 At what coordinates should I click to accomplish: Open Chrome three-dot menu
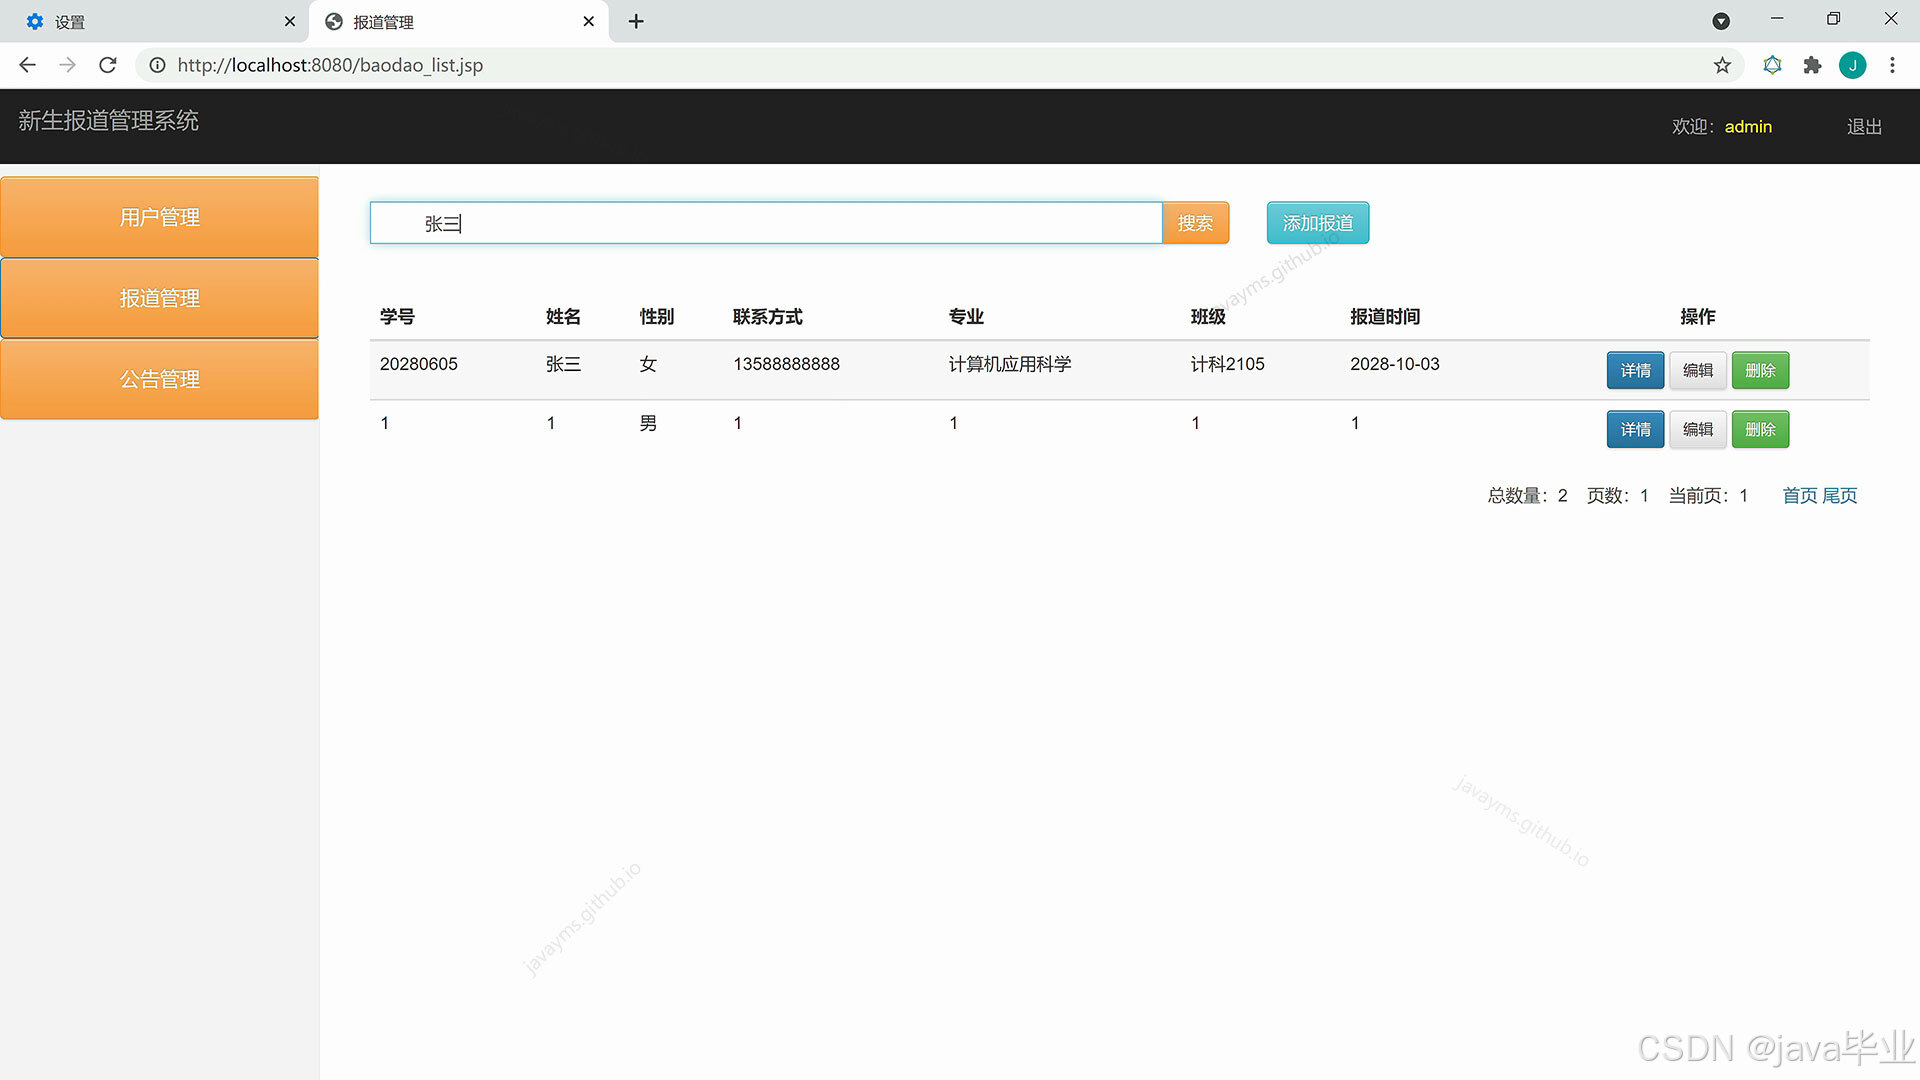pyautogui.click(x=1892, y=65)
